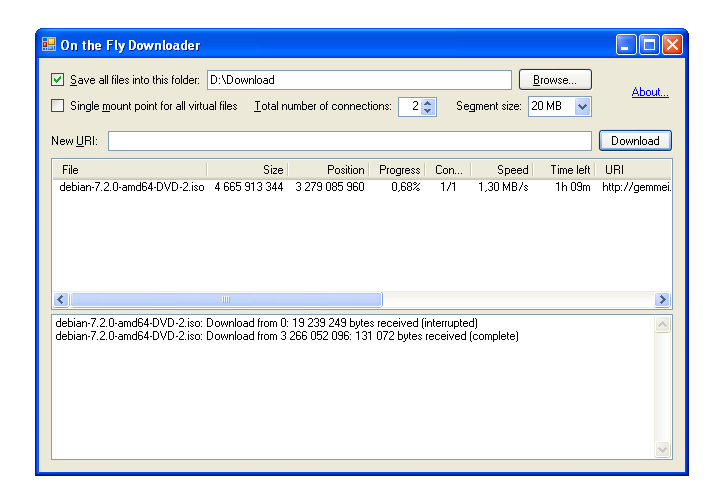Toggle Save all files into this folder checkbox
Viewport: 724px width, 500px height.
57,80
